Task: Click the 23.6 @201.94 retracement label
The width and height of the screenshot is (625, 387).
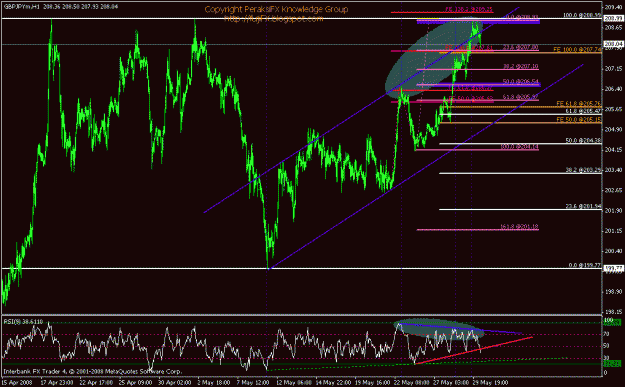Action: coord(583,206)
